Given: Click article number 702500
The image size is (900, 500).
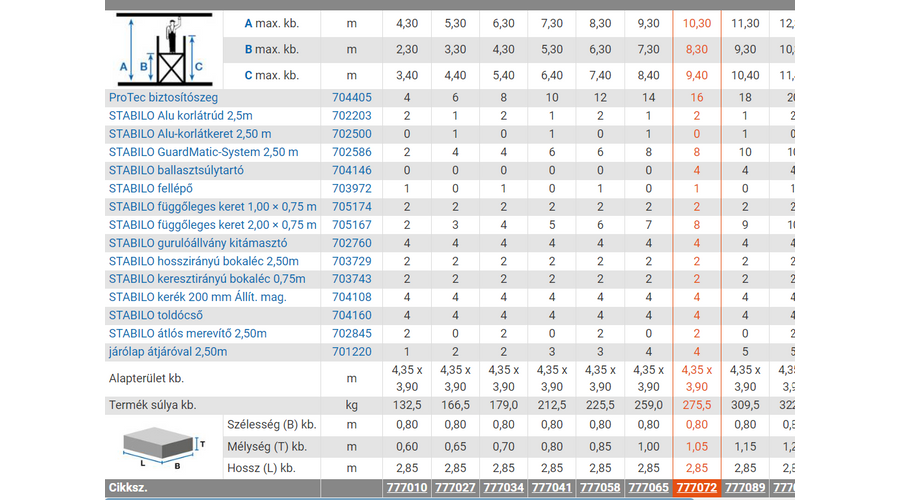Looking at the screenshot, I should [x=352, y=134].
